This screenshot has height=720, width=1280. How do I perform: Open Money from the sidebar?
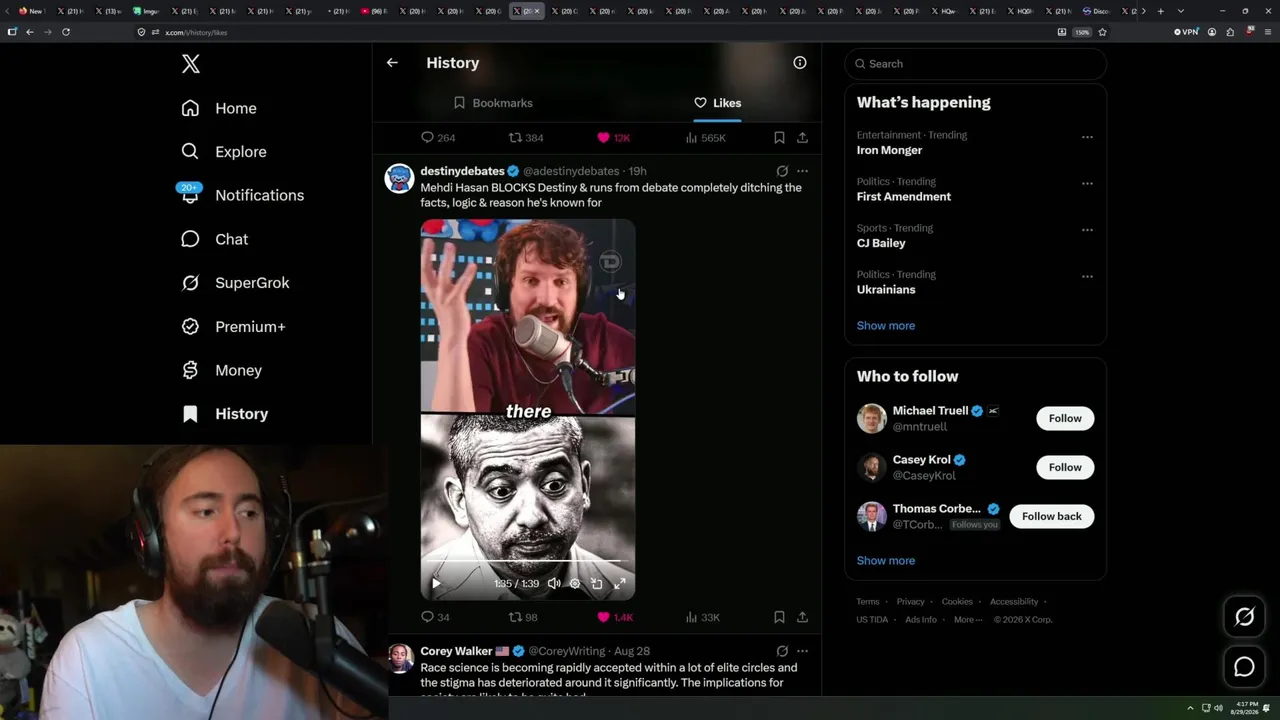[x=221, y=370]
